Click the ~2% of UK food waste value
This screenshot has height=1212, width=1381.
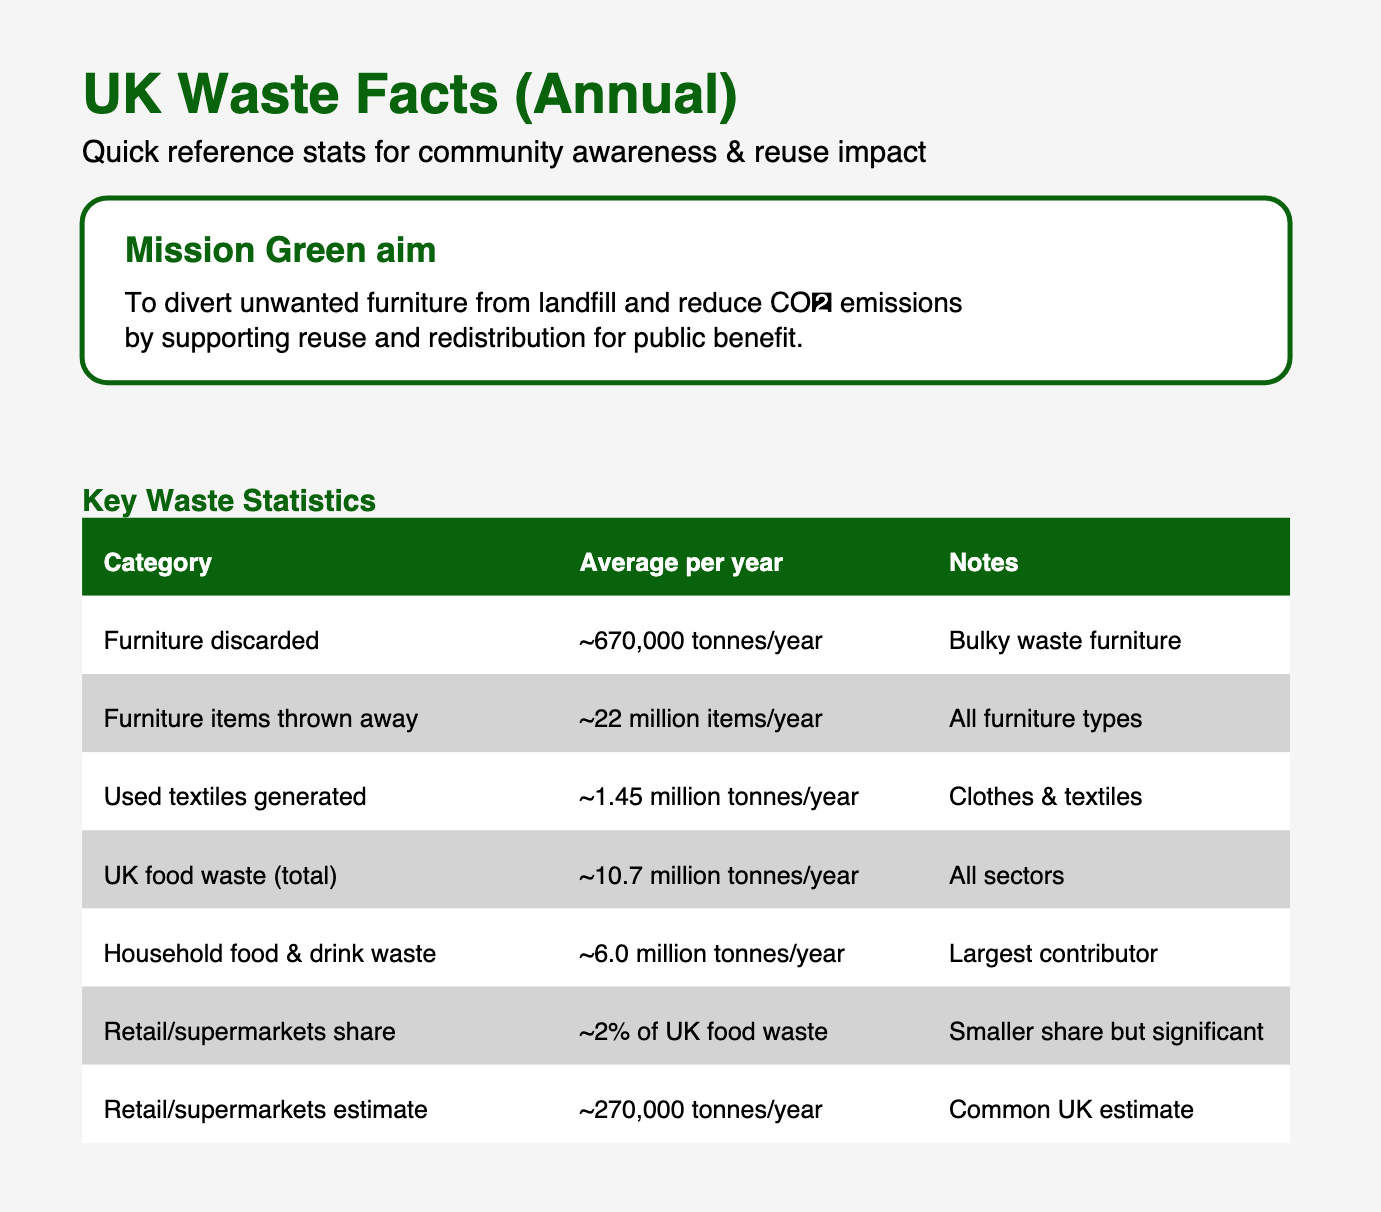click(x=703, y=1031)
